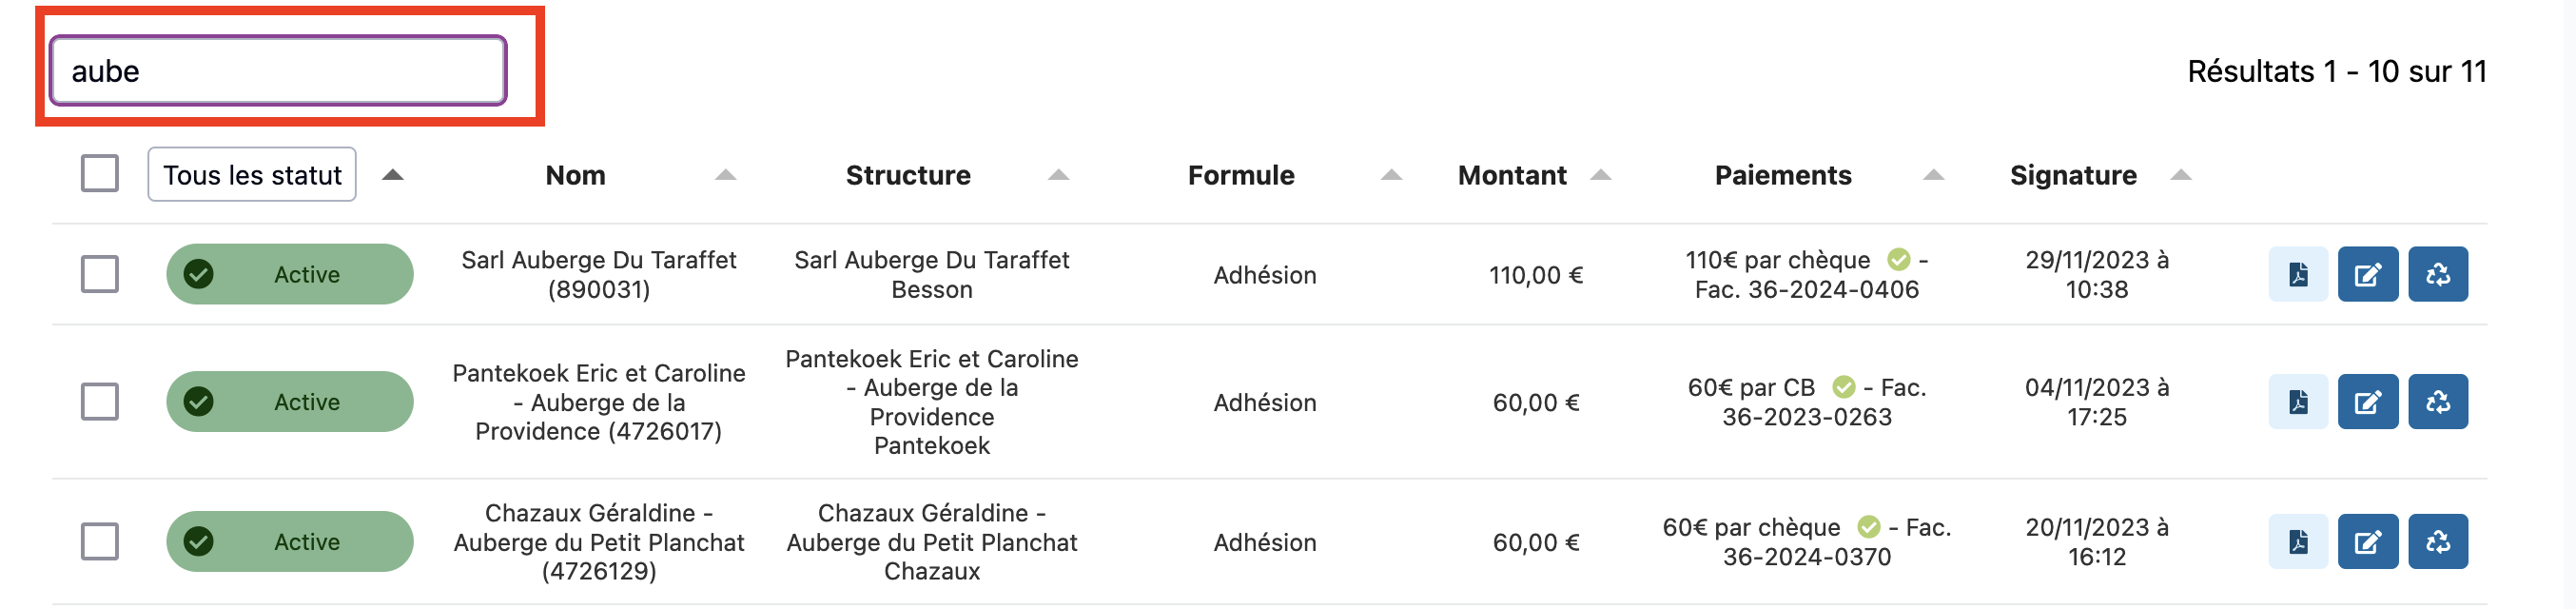
Task: Tick the select-all checkbox in header
Action: 100,174
